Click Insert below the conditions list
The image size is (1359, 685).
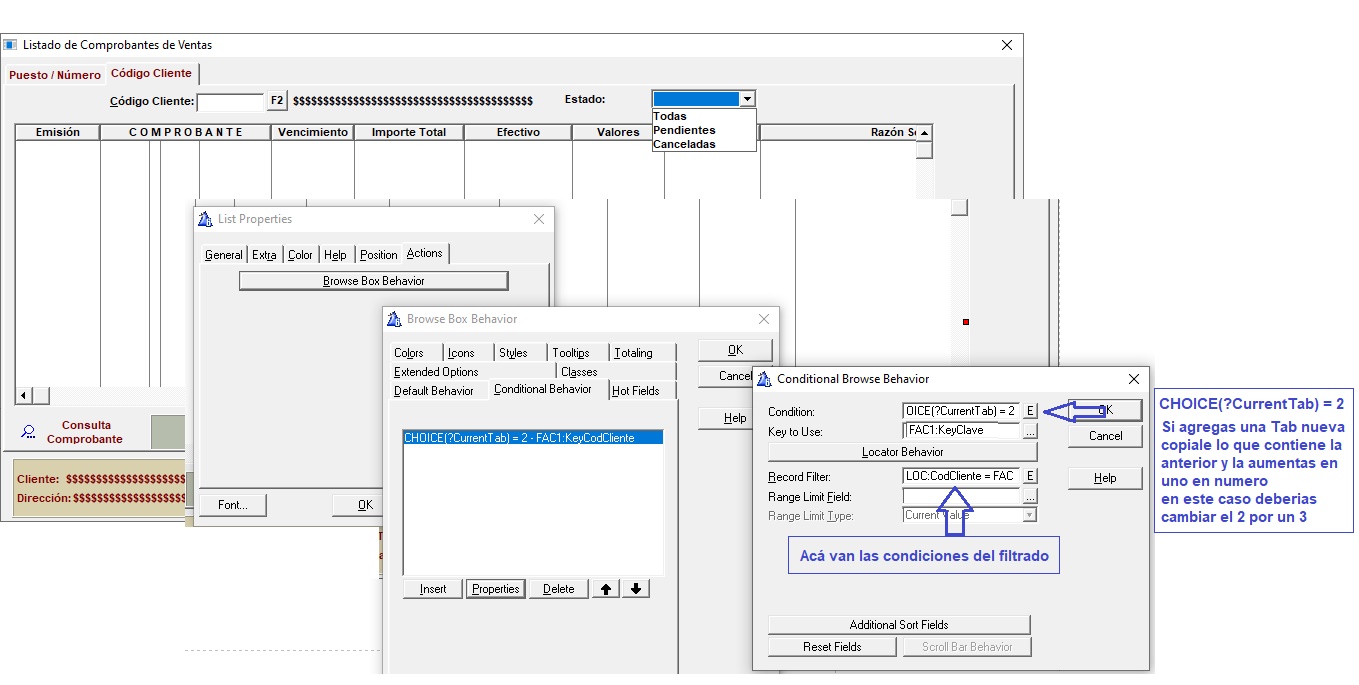tap(433, 589)
